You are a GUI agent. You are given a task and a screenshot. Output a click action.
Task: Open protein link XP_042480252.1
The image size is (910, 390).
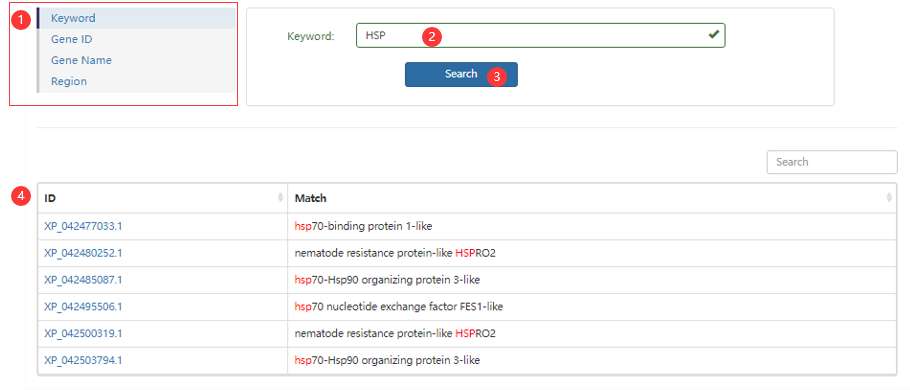[x=83, y=253]
